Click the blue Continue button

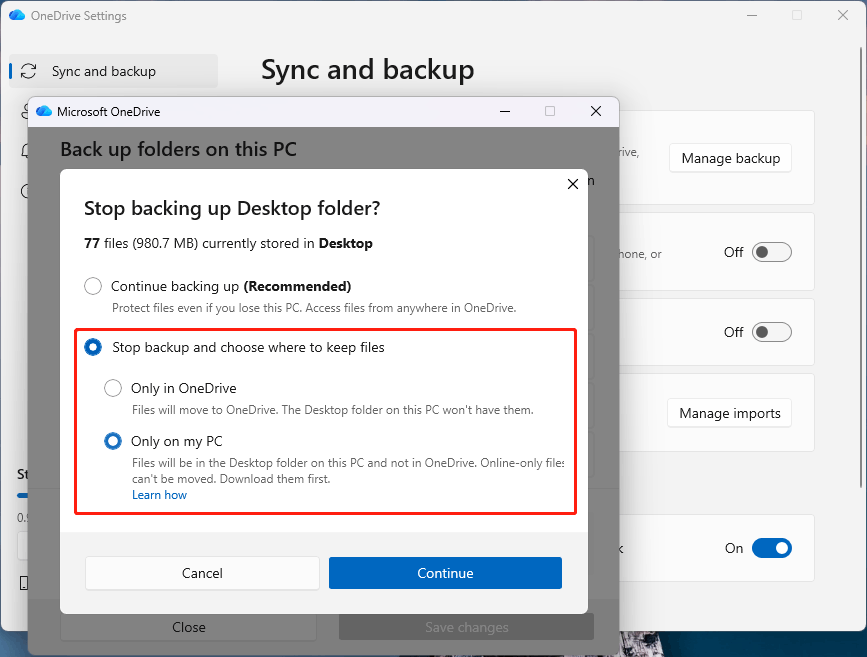[x=445, y=573]
